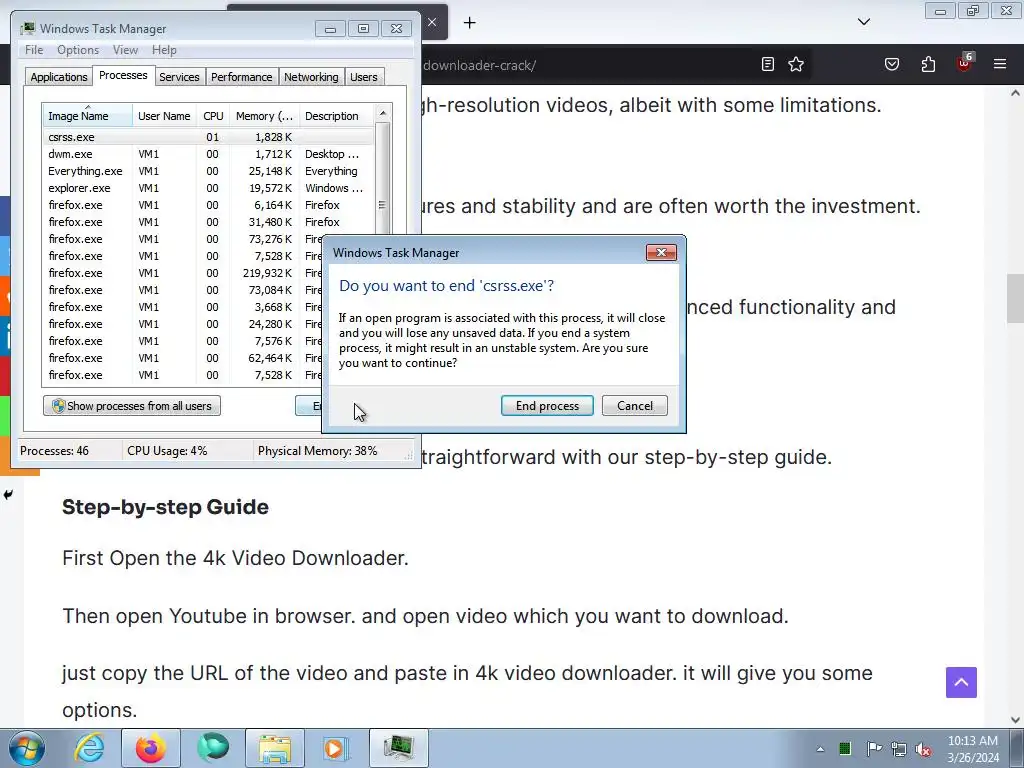Viewport: 1024px width, 768px height.
Task: Open the list all tabs chevron in Firefox
Action: click(x=863, y=22)
